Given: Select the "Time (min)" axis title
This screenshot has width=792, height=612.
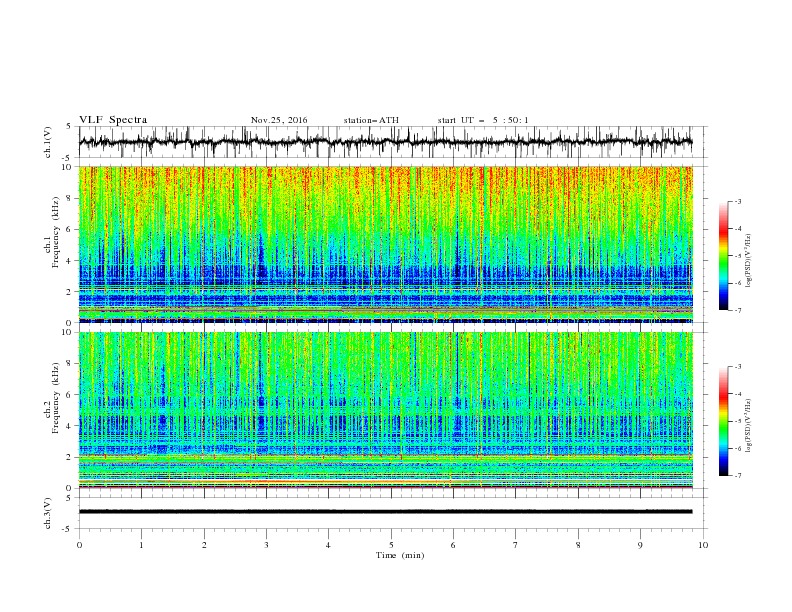Looking at the screenshot, I should click(x=400, y=555).
